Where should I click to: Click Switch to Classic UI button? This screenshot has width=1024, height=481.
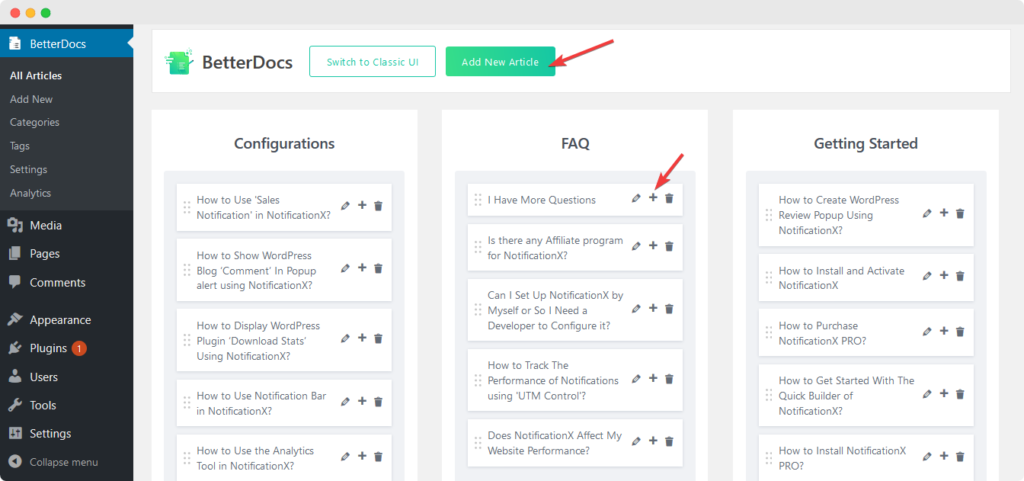tap(372, 61)
